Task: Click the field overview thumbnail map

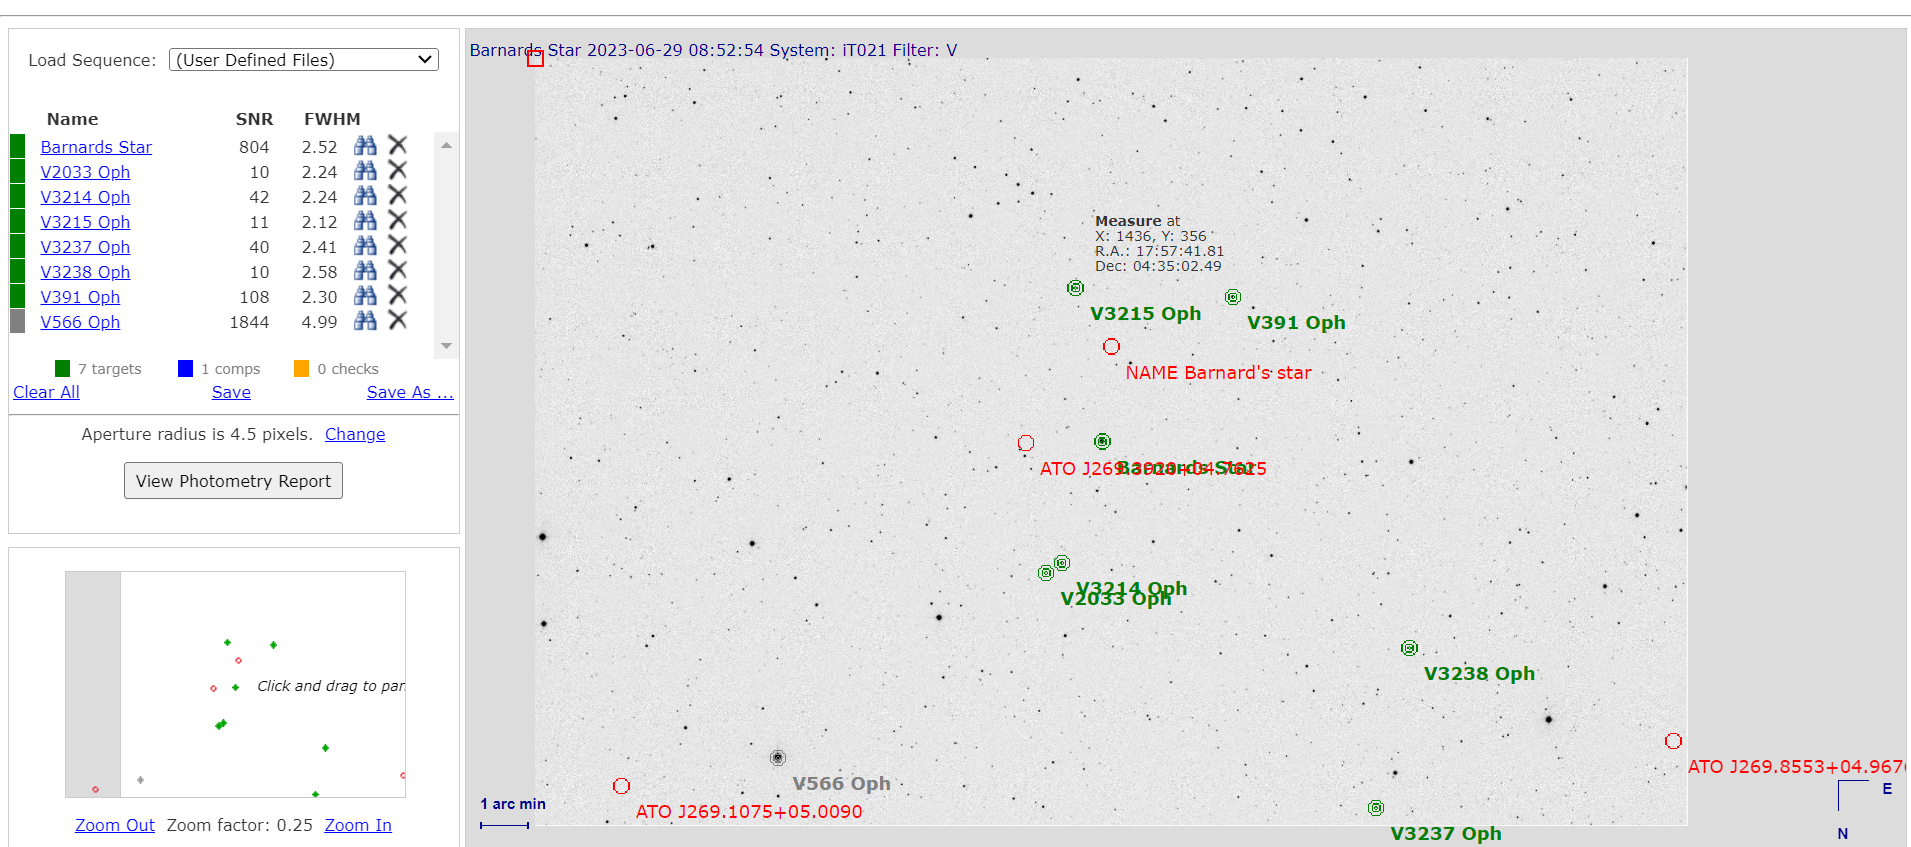Action: tap(235, 684)
